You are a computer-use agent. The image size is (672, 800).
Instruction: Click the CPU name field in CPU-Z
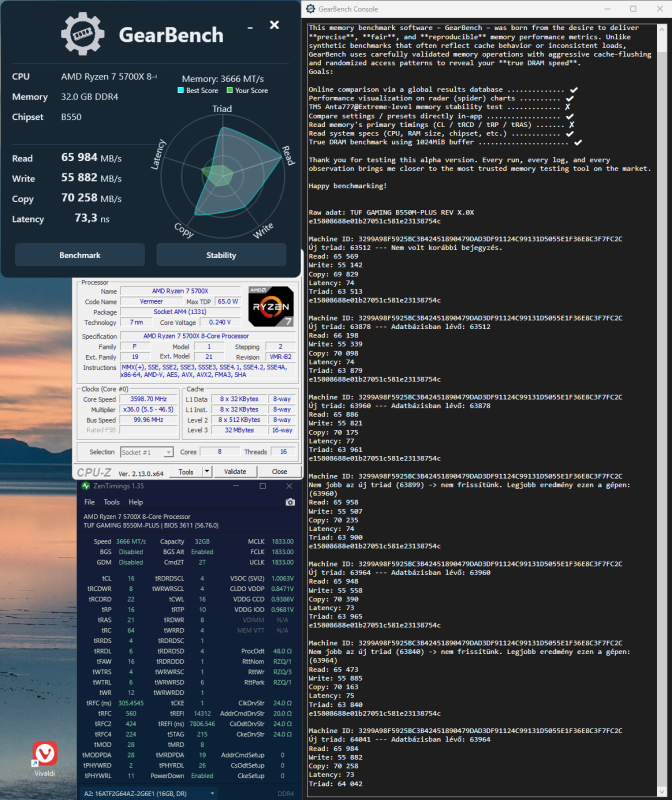180,291
